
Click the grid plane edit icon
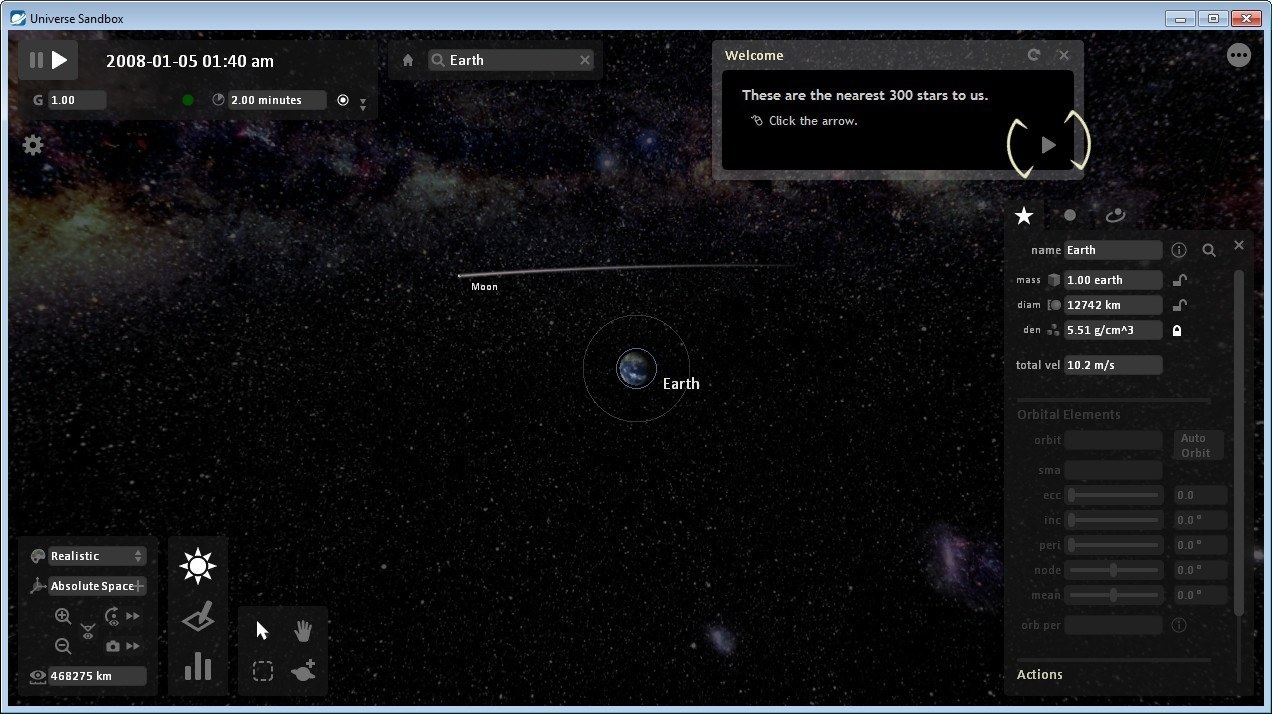(198, 617)
